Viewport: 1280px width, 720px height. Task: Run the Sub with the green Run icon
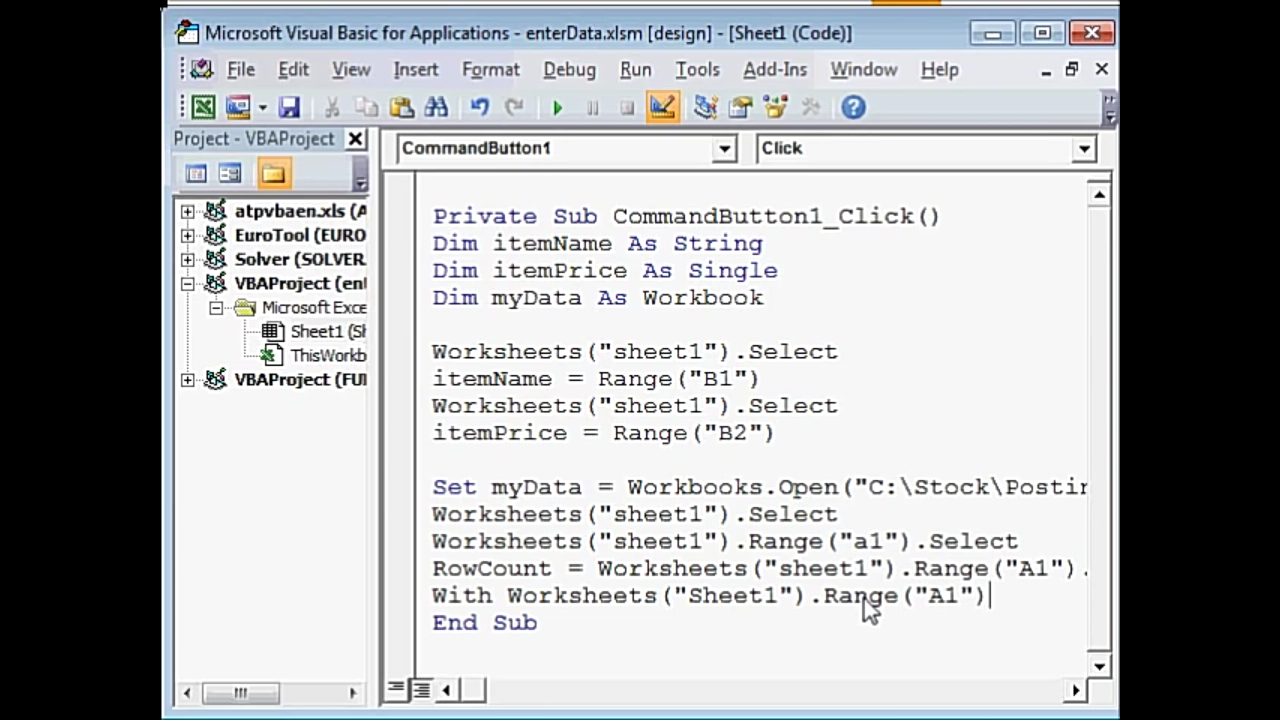[557, 107]
